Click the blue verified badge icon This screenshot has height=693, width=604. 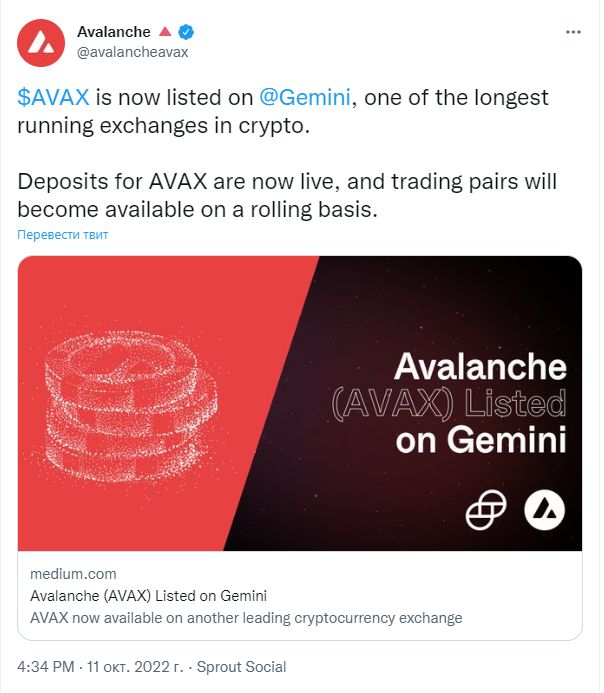click(186, 32)
